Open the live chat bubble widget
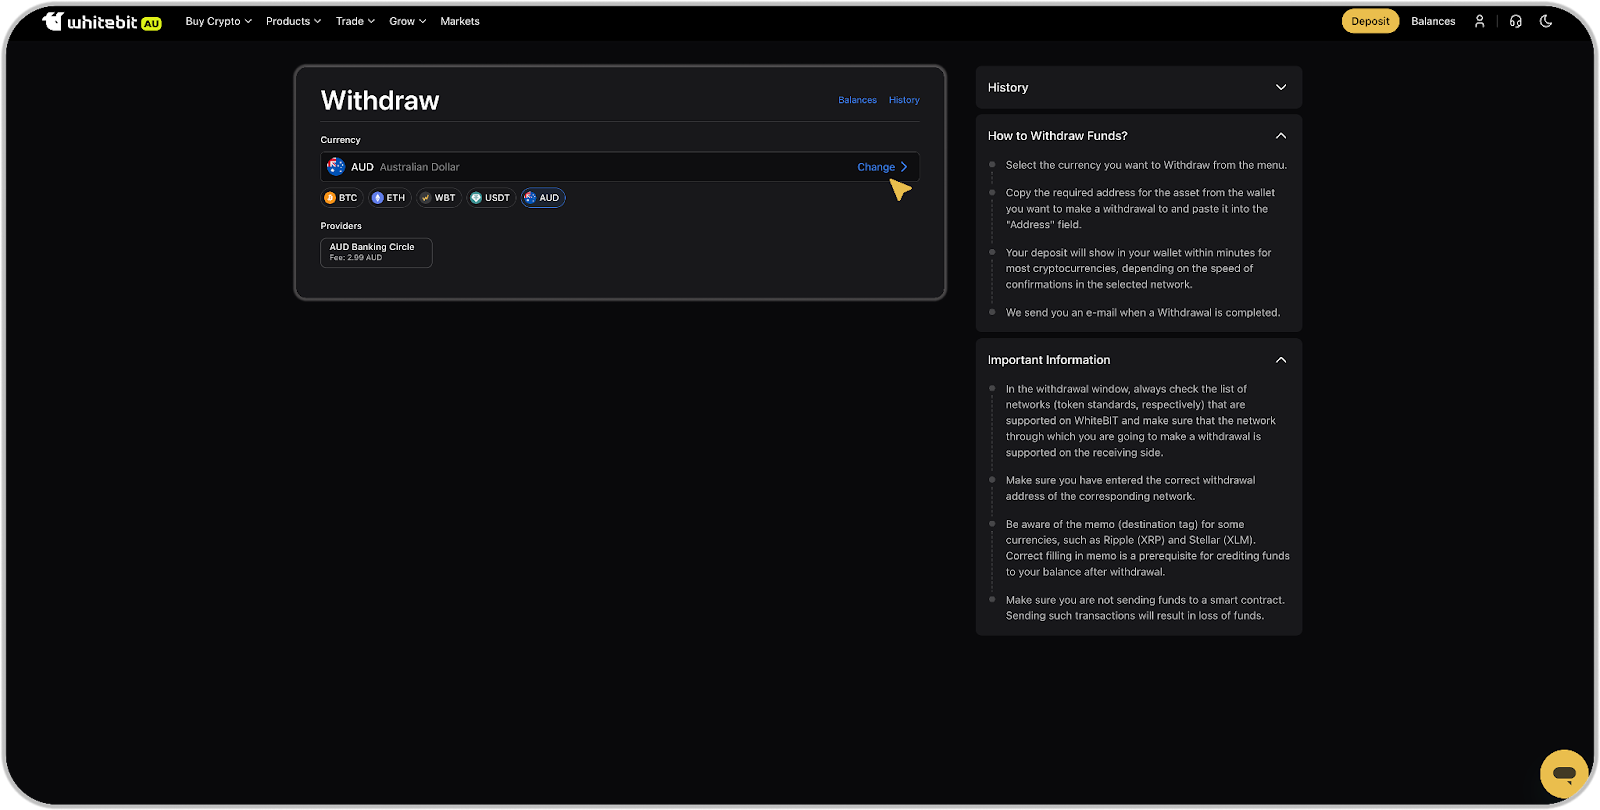 coord(1564,774)
